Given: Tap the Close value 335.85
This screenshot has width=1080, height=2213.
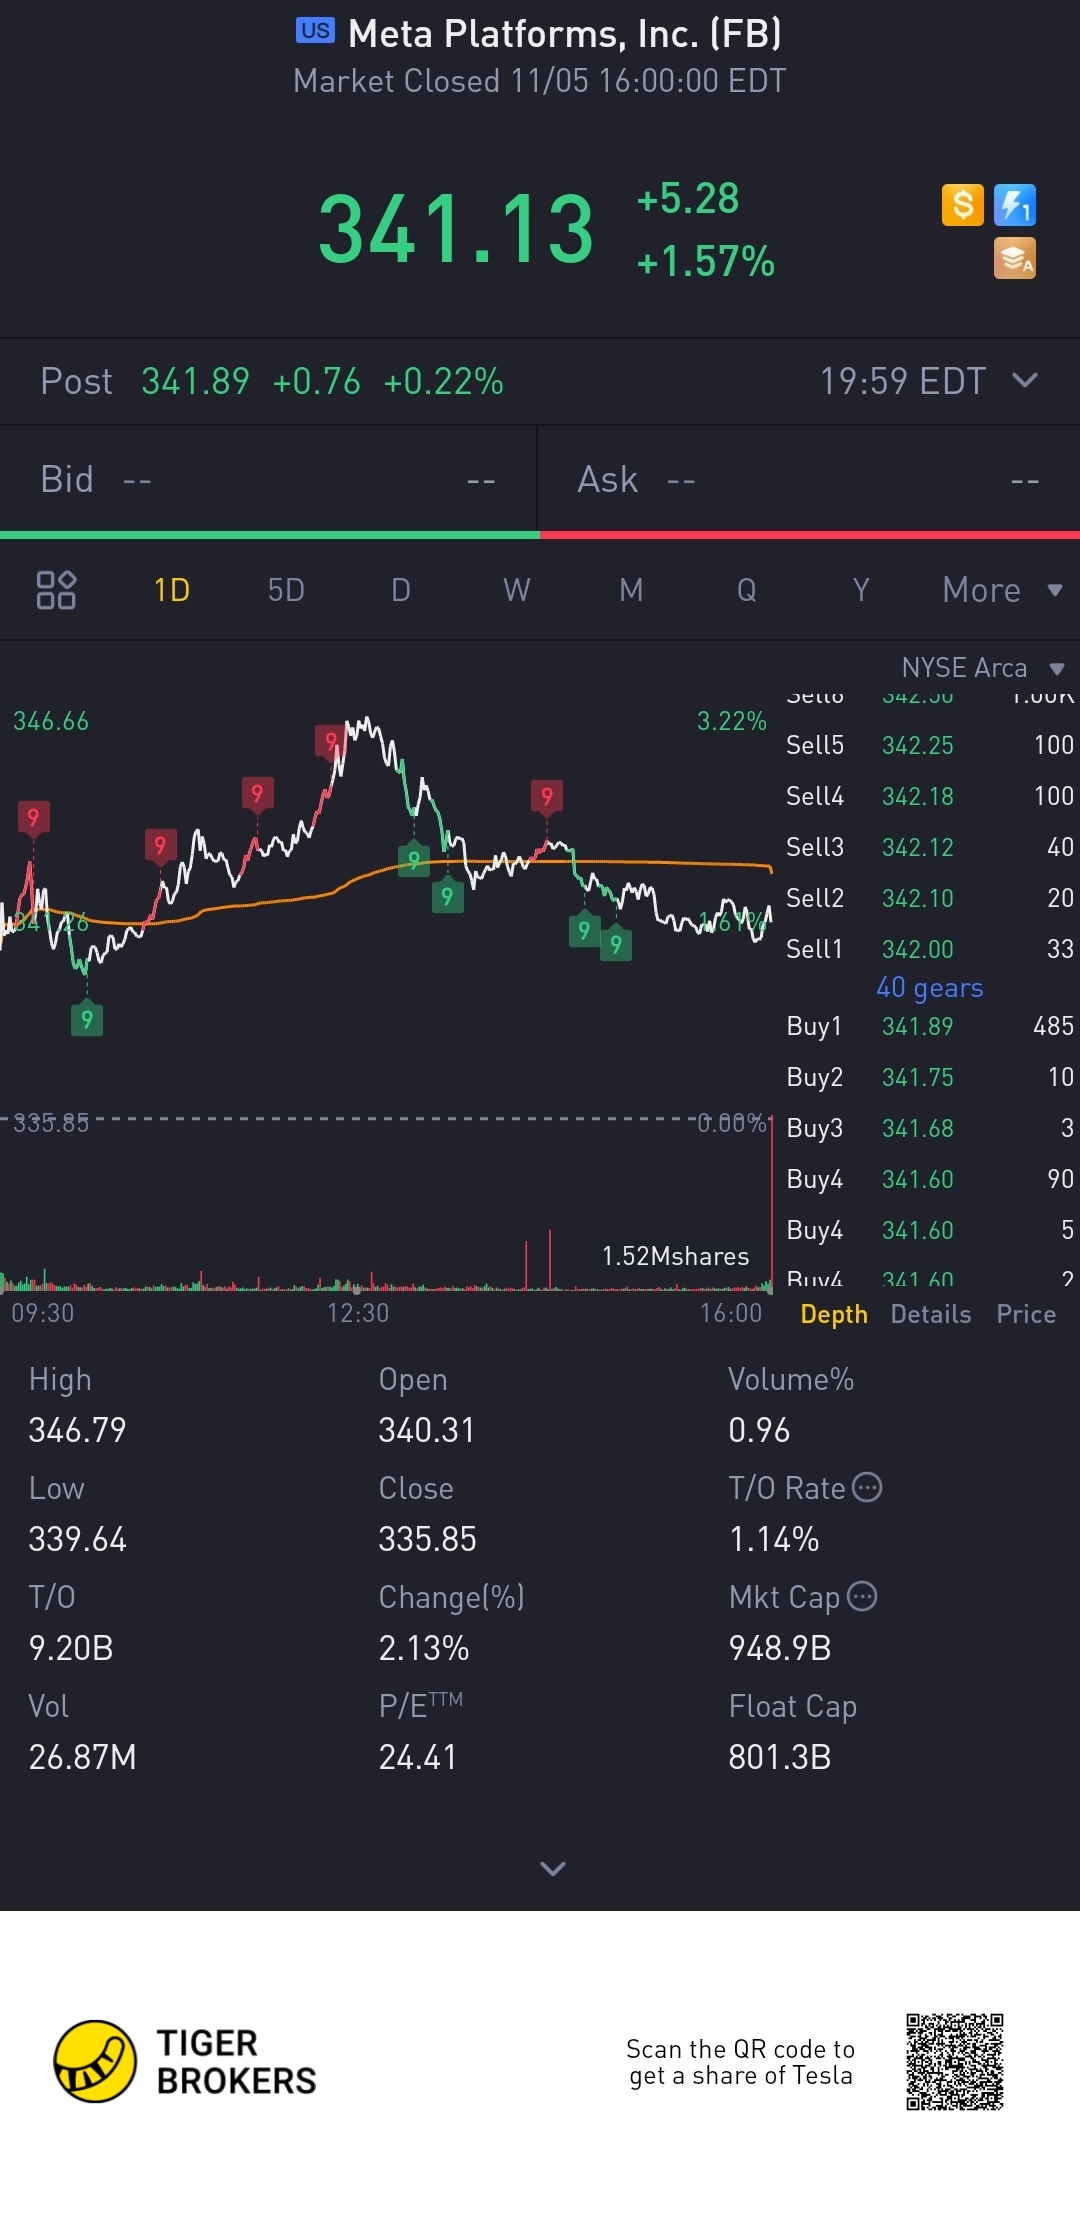Looking at the screenshot, I should point(427,1539).
